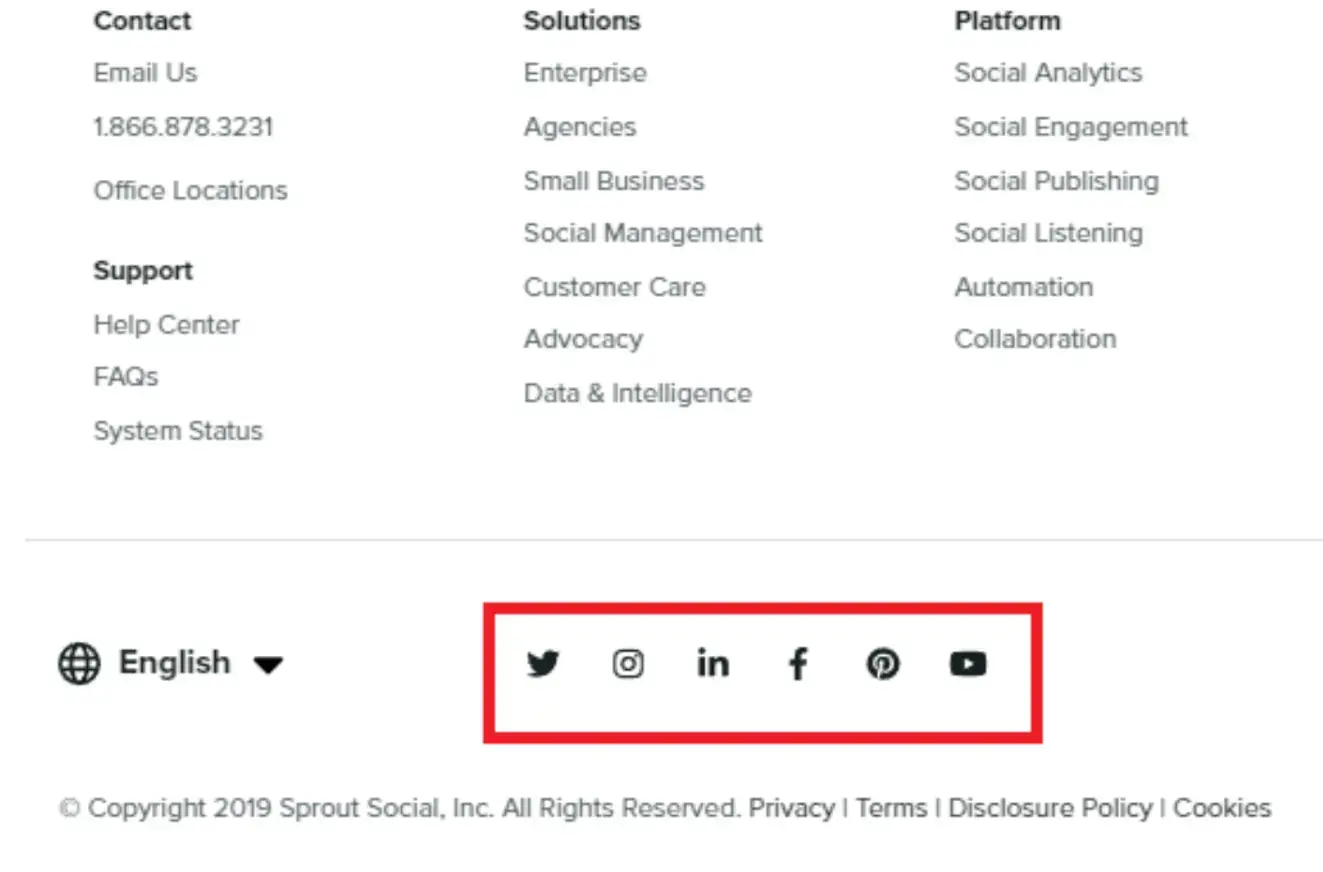Open the YouTube channel icon
This screenshot has height=872, width=1323.
(x=968, y=663)
